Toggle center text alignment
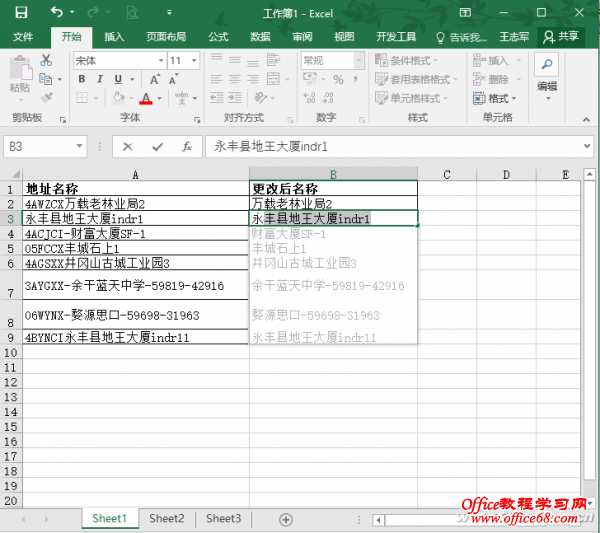This screenshot has width=600, height=533. pyautogui.click(x=235, y=79)
